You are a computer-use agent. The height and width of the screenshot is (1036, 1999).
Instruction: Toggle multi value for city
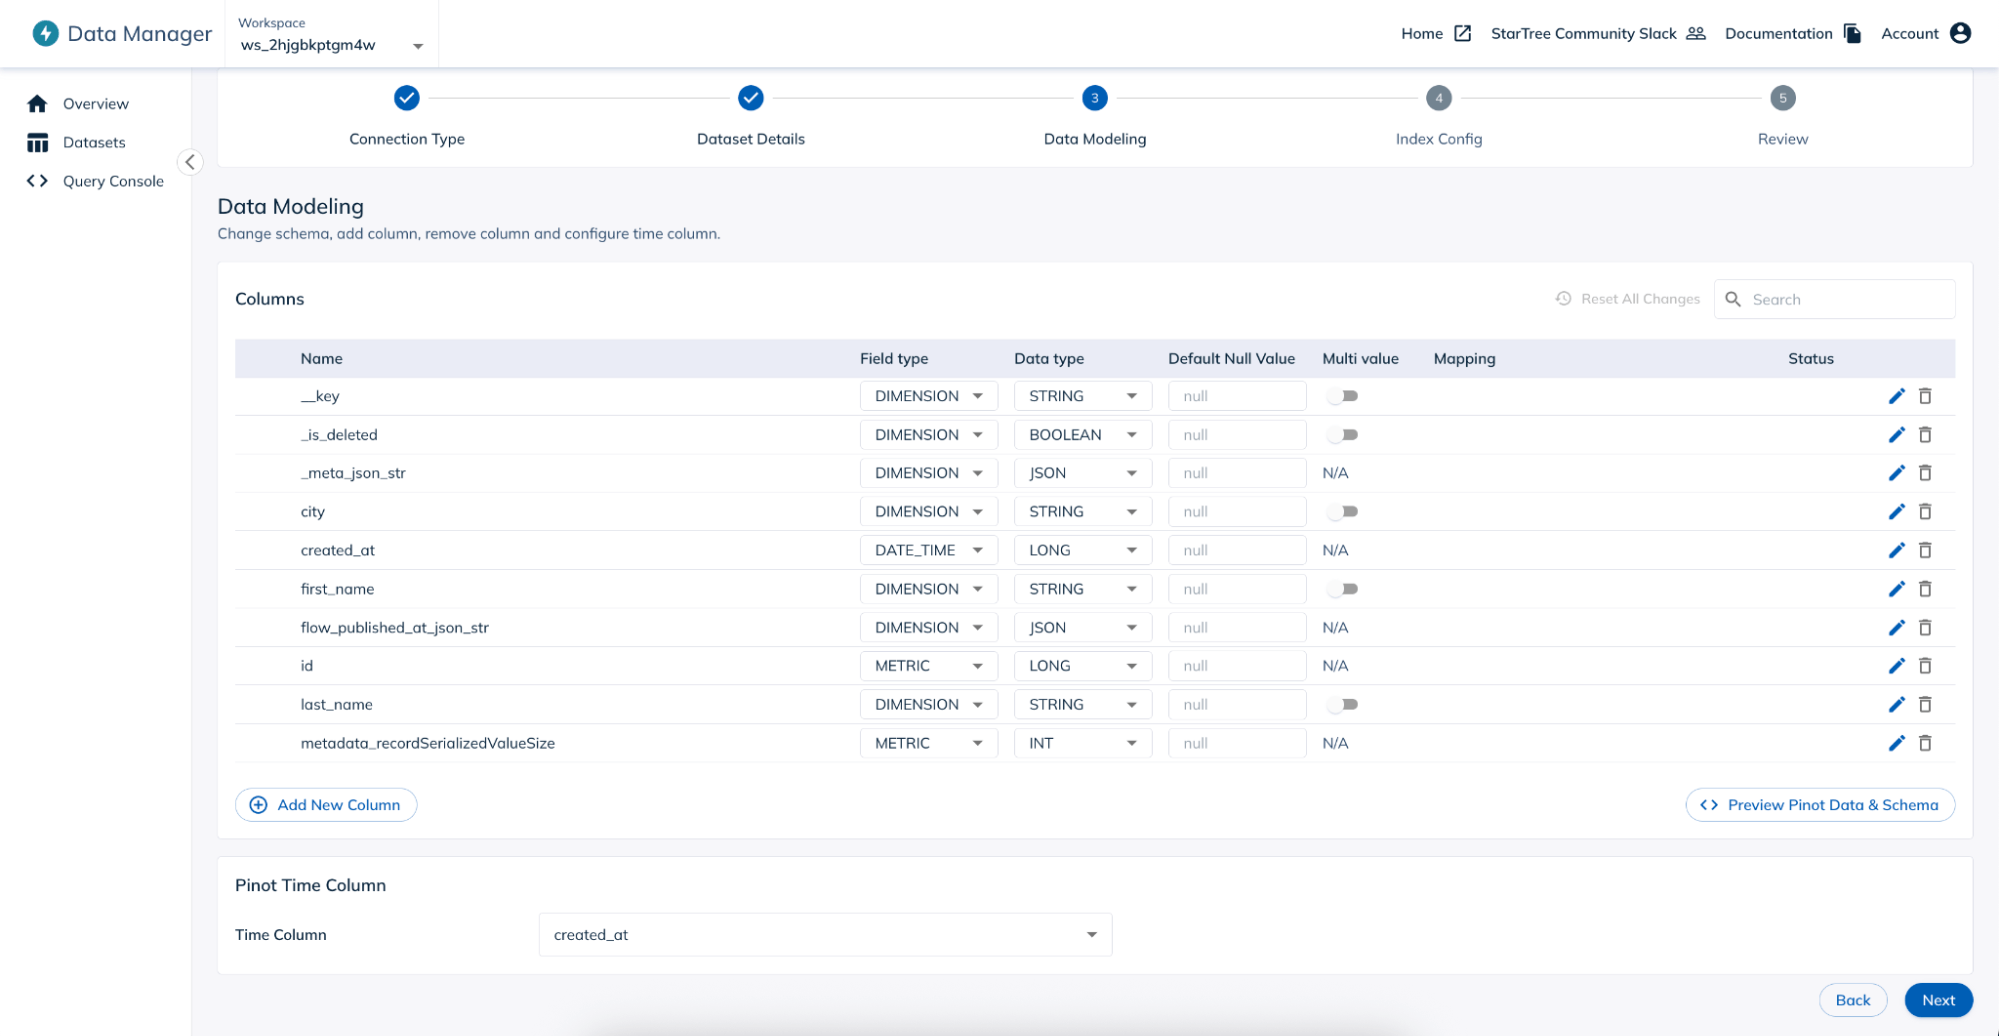(1343, 512)
